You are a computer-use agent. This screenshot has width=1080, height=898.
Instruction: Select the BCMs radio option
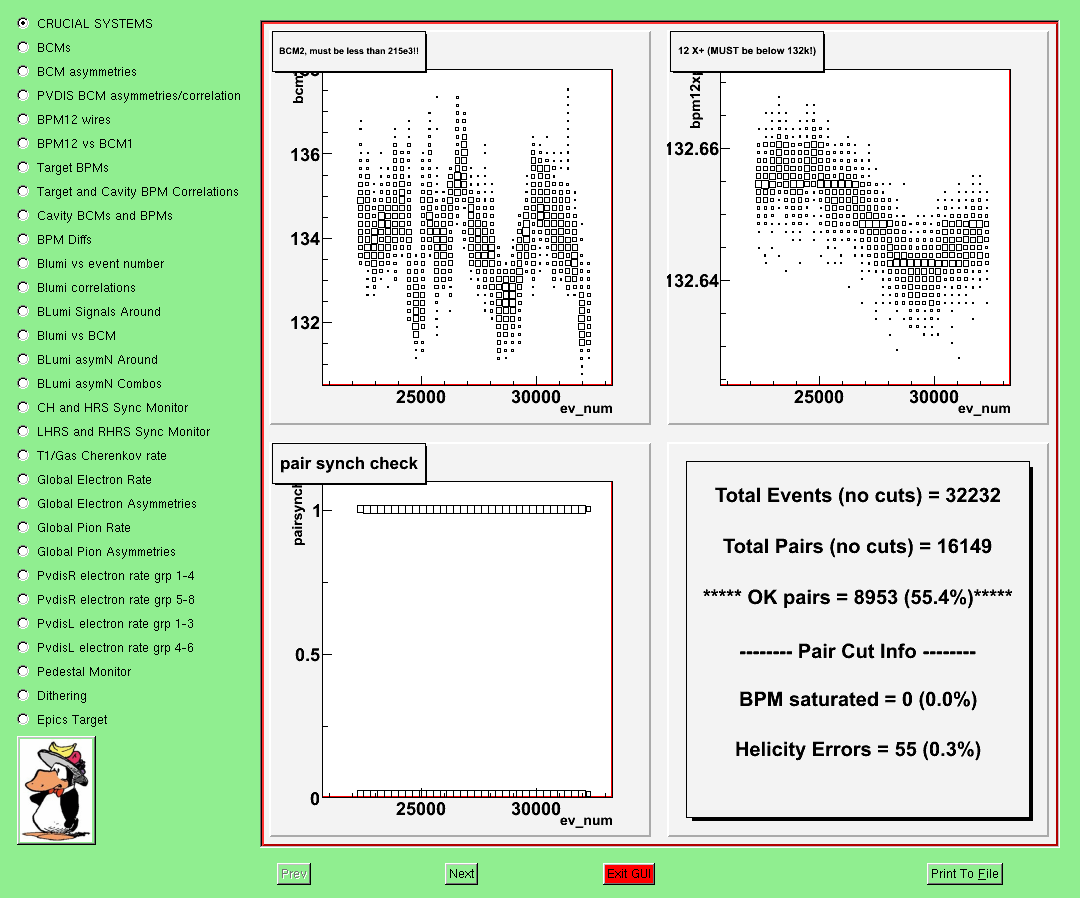(23, 48)
